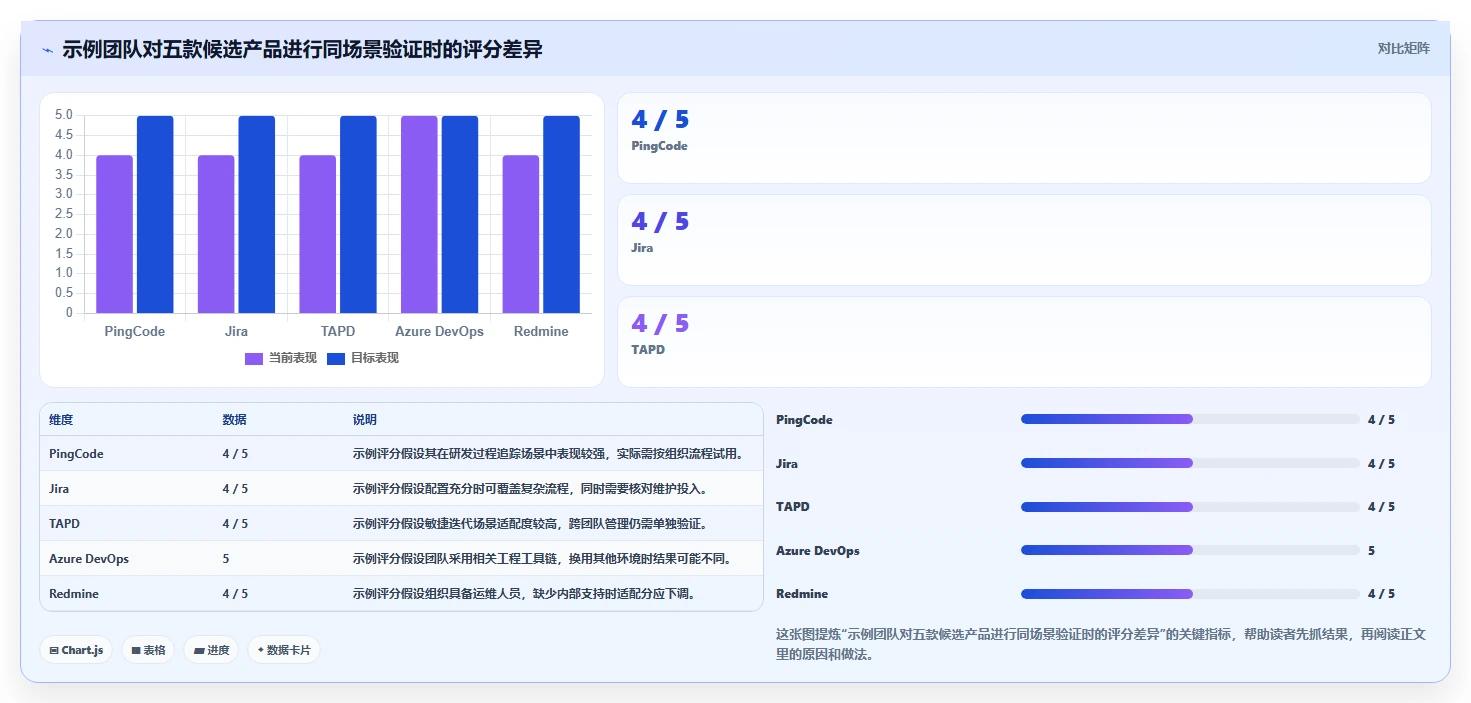
Task: Click Redmine label beside its progress bar
Action: click(802, 594)
